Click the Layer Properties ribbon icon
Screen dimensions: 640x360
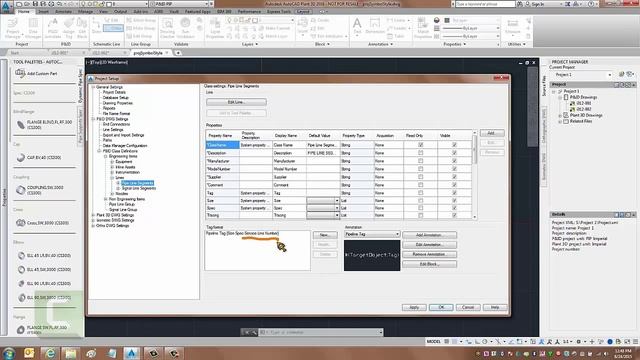[x=215, y=29]
